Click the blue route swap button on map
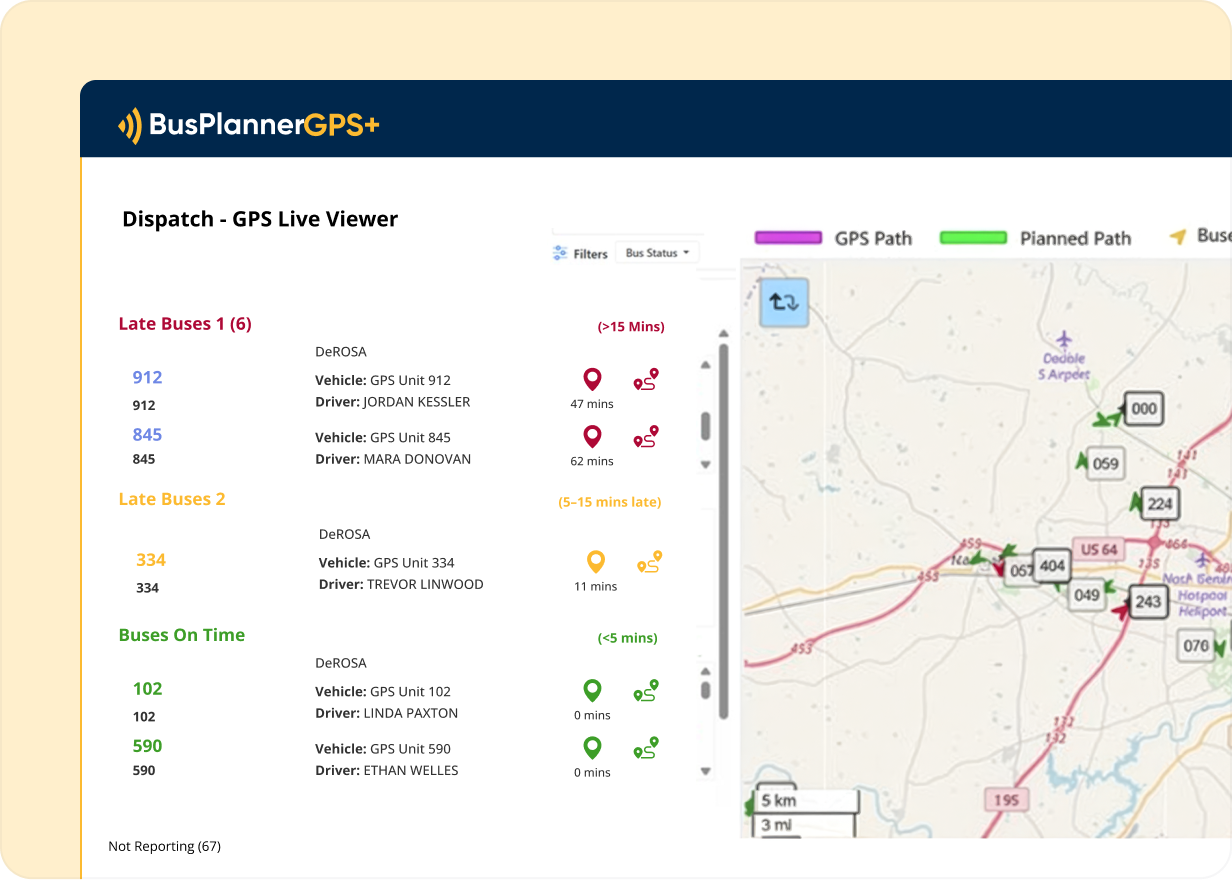The width and height of the screenshot is (1232, 880). click(784, 302)
